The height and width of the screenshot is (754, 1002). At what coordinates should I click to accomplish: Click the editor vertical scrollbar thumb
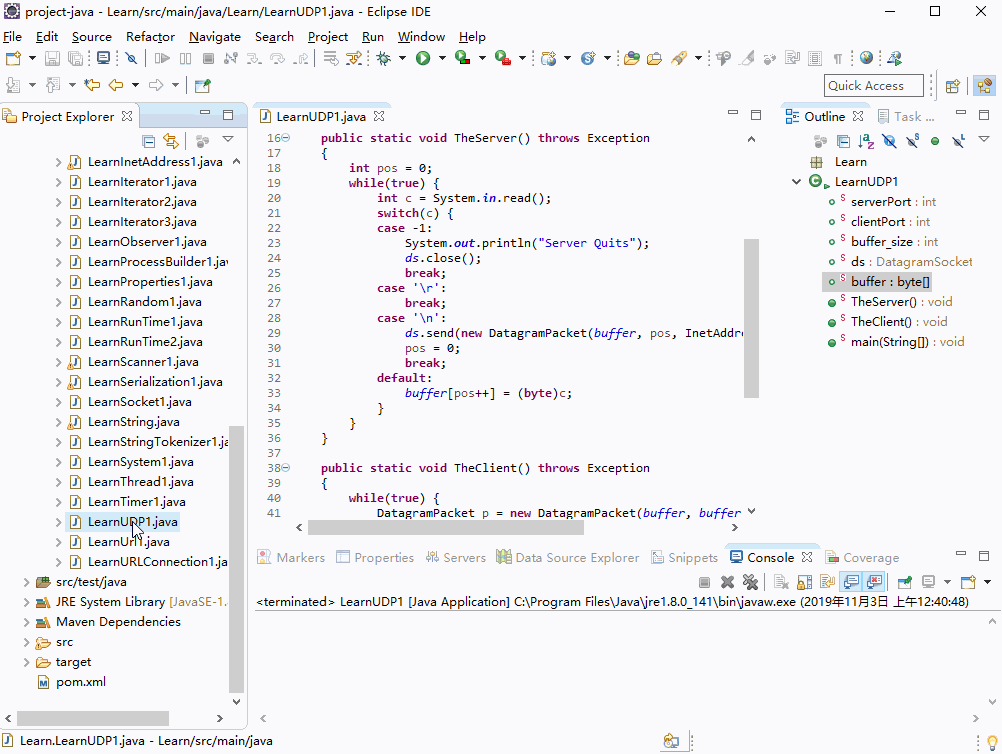752,318
